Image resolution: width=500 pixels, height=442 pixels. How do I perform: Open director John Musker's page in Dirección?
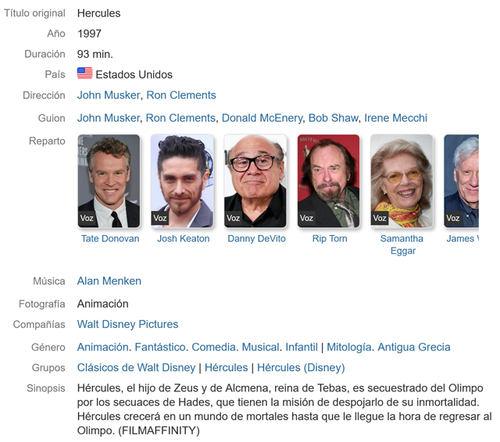point(109,95)
